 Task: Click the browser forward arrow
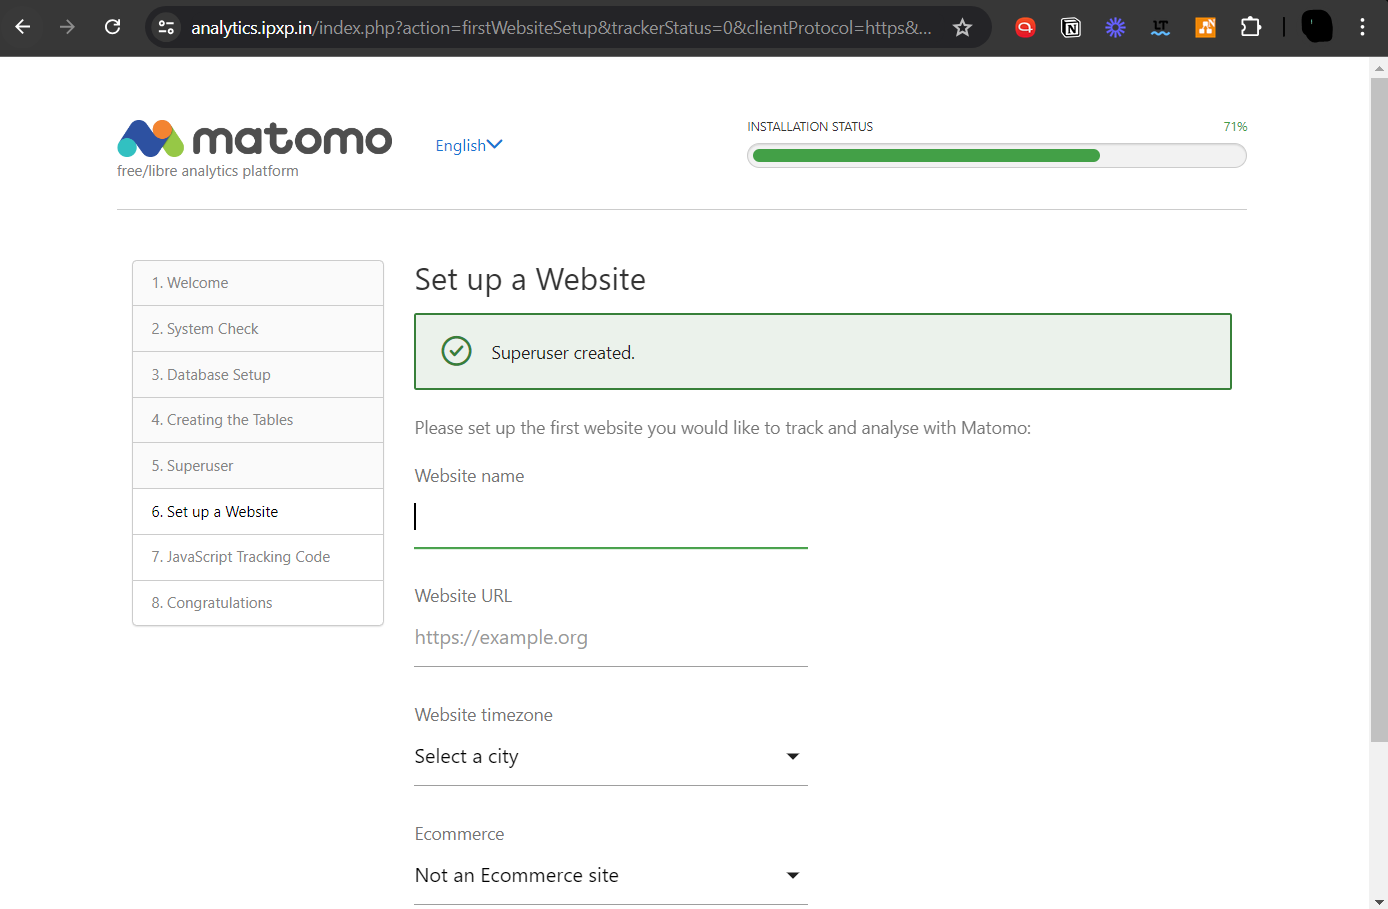point(67,27)
